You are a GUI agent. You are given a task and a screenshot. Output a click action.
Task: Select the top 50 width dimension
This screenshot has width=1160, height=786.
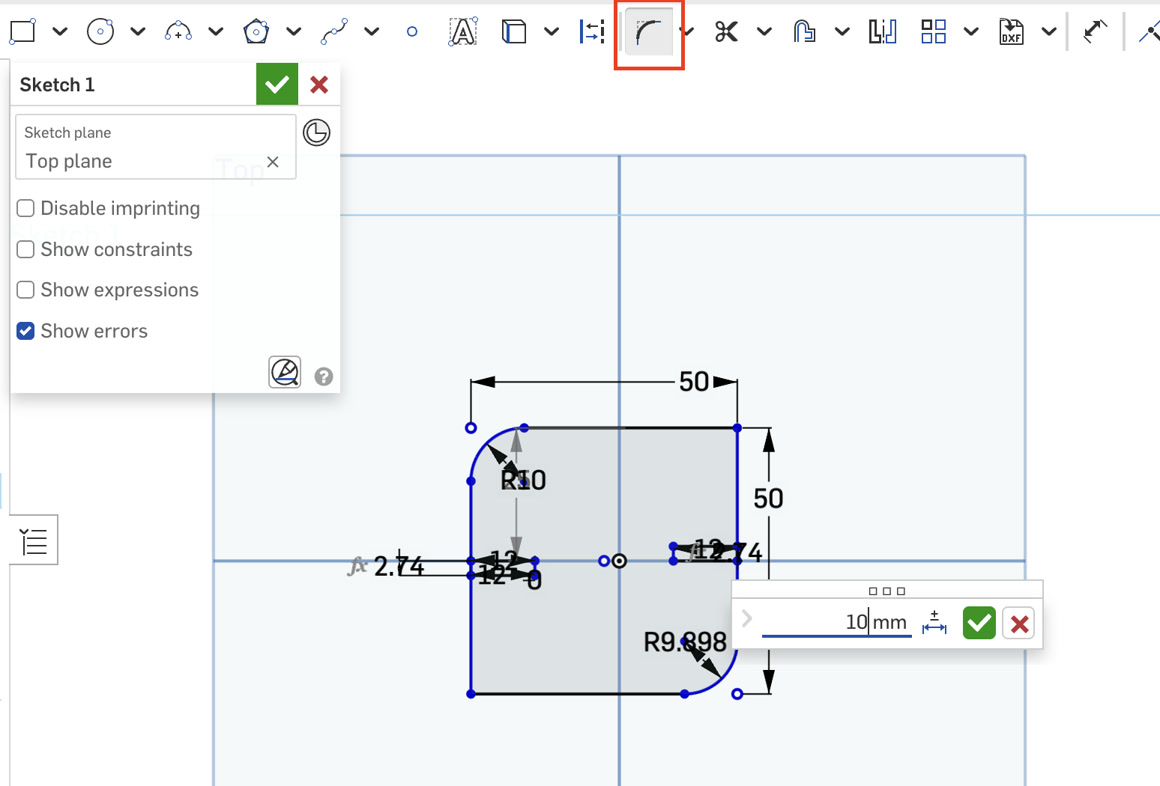coord(694,382)
